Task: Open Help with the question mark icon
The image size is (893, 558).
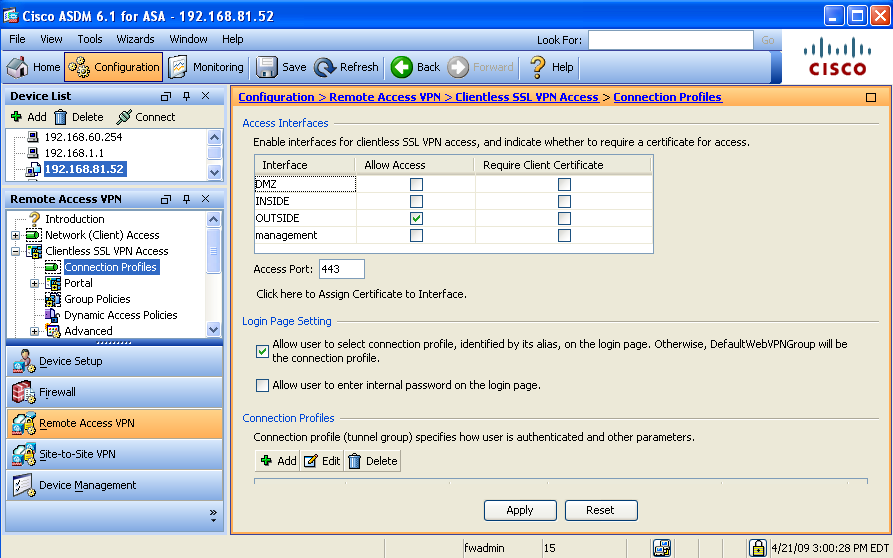Action: pyautogui.click(x=551, y=67)
